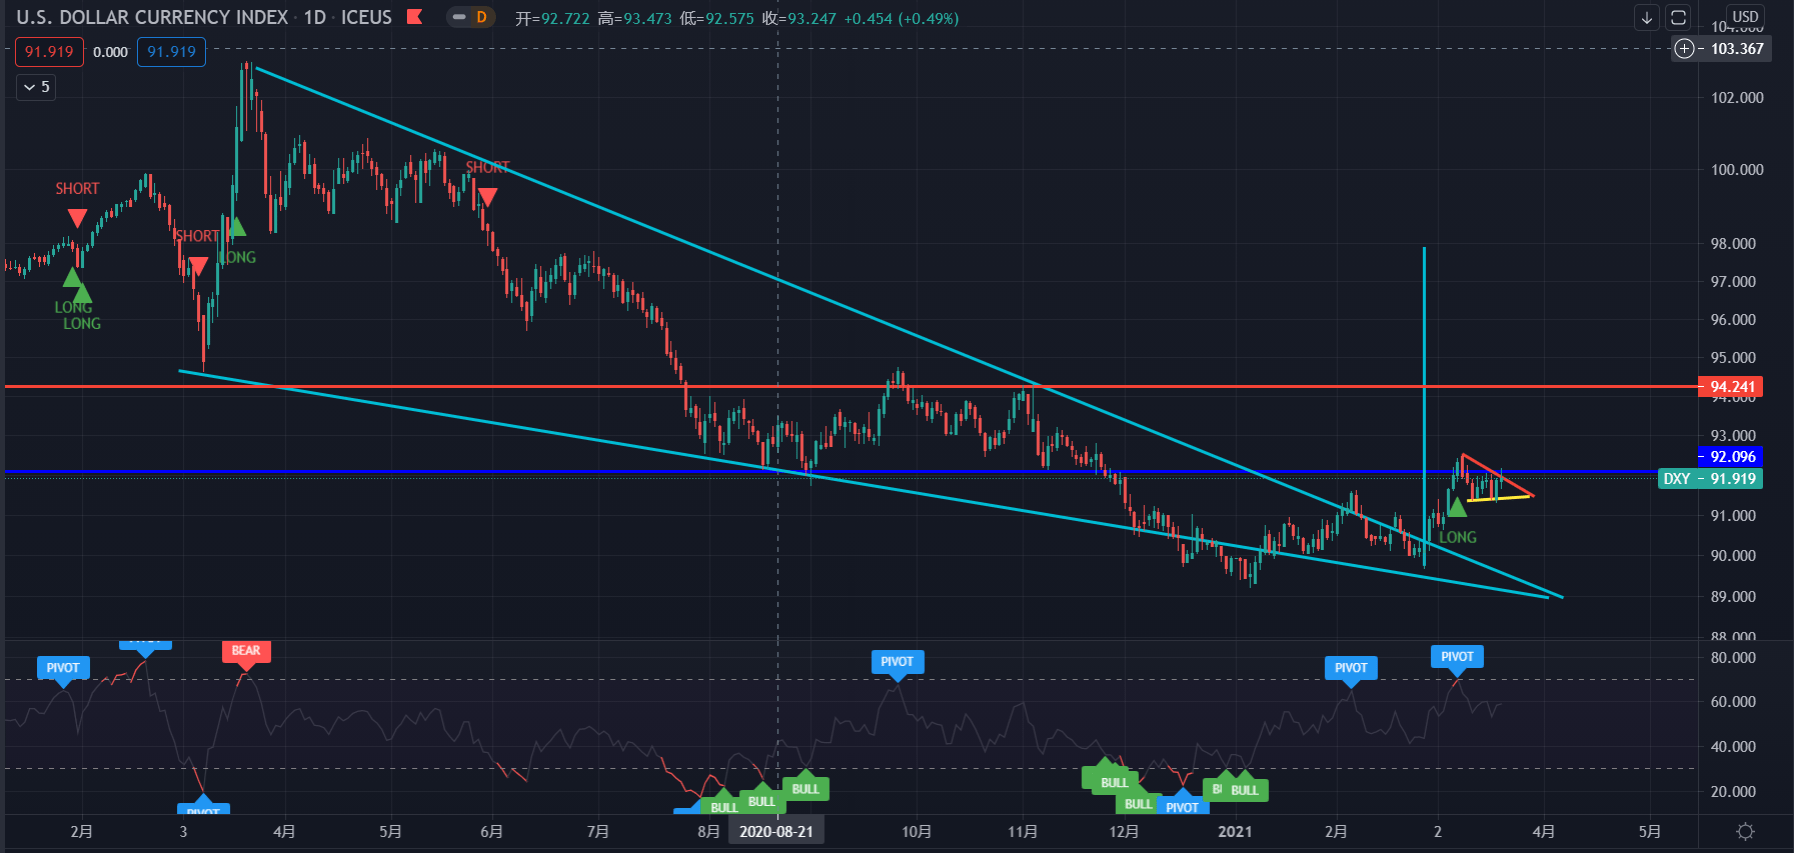The width and height of the screenshot is (1794, 853).
Task: Click the green LONG arrow near 91.000
Action: 1457,507
